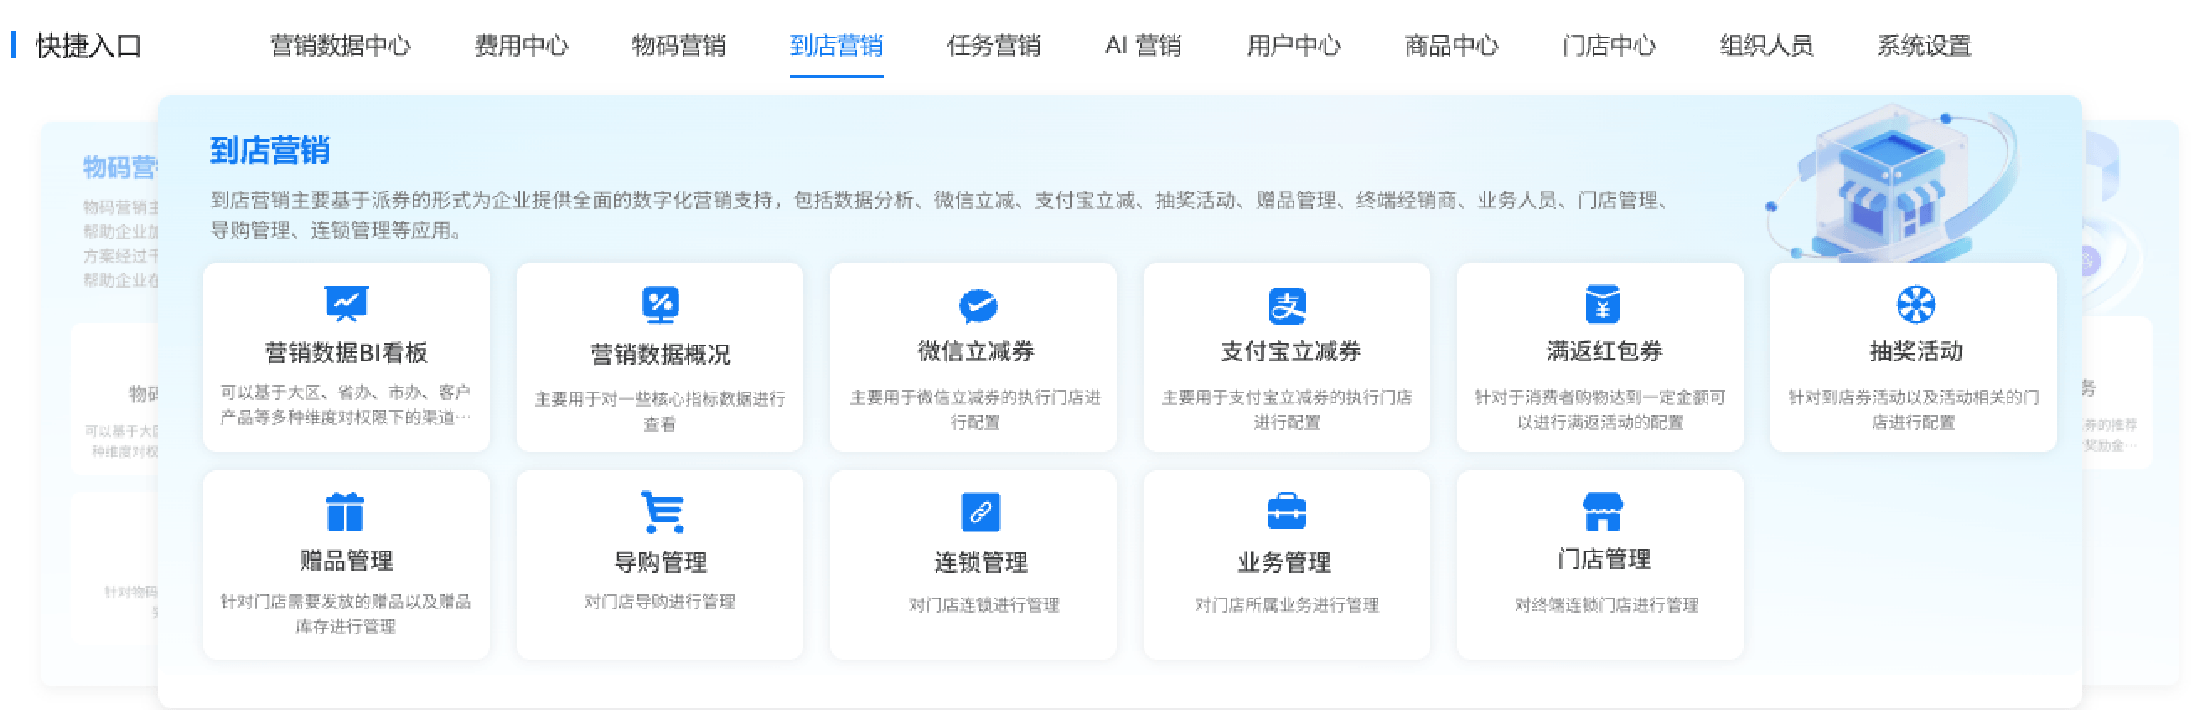Click the partially hidden 物码营销 background card heading
Image resolution: width=2202 pixels, height=710 pixels.
coord(120,167)
